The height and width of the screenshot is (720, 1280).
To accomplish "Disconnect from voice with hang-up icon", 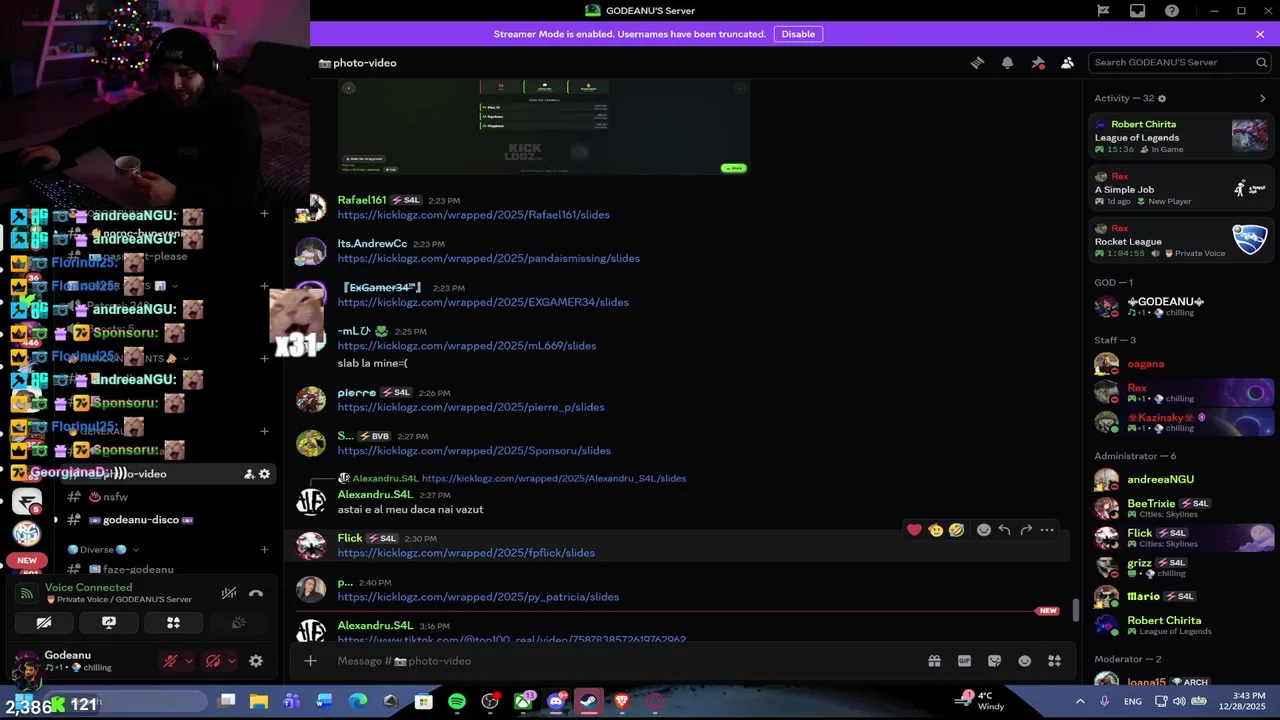I will tap(256, 593).
